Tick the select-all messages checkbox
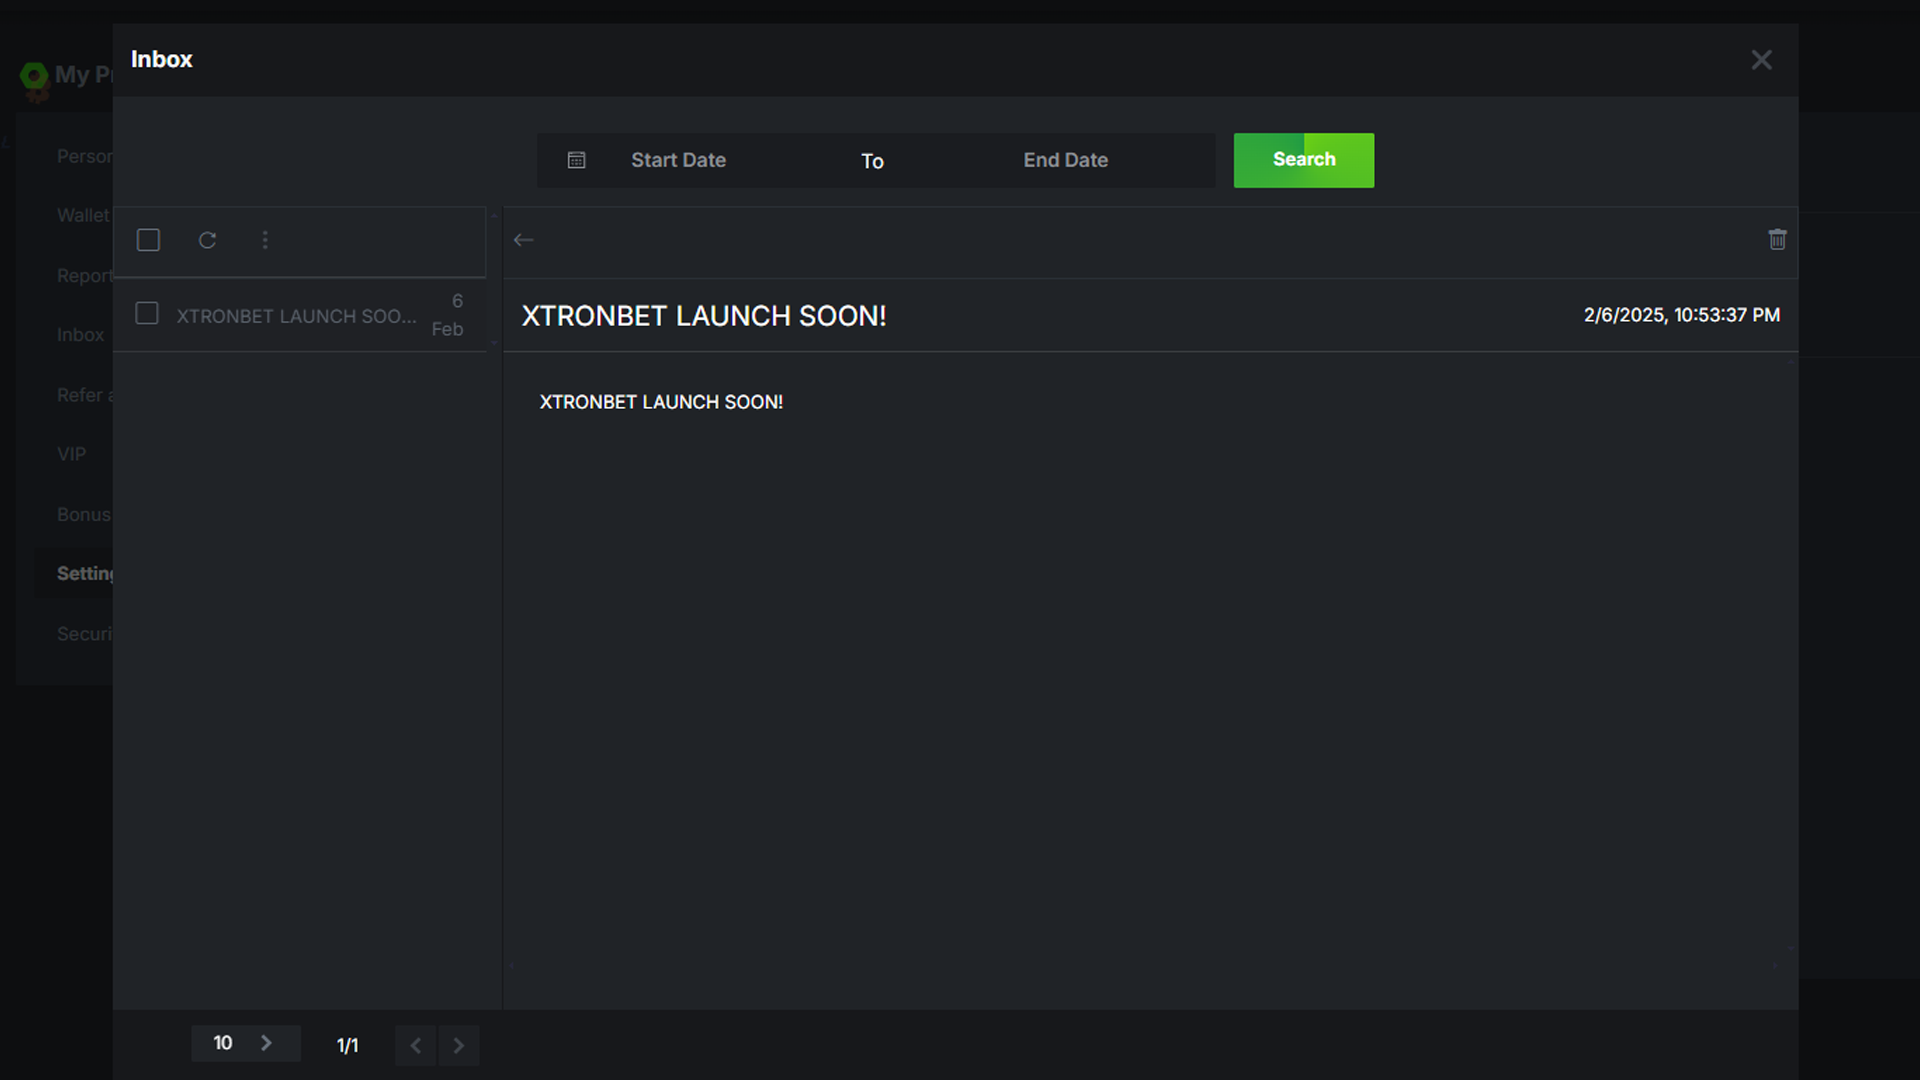Viewport: 1920px width, 1080px height. [148, 240]
